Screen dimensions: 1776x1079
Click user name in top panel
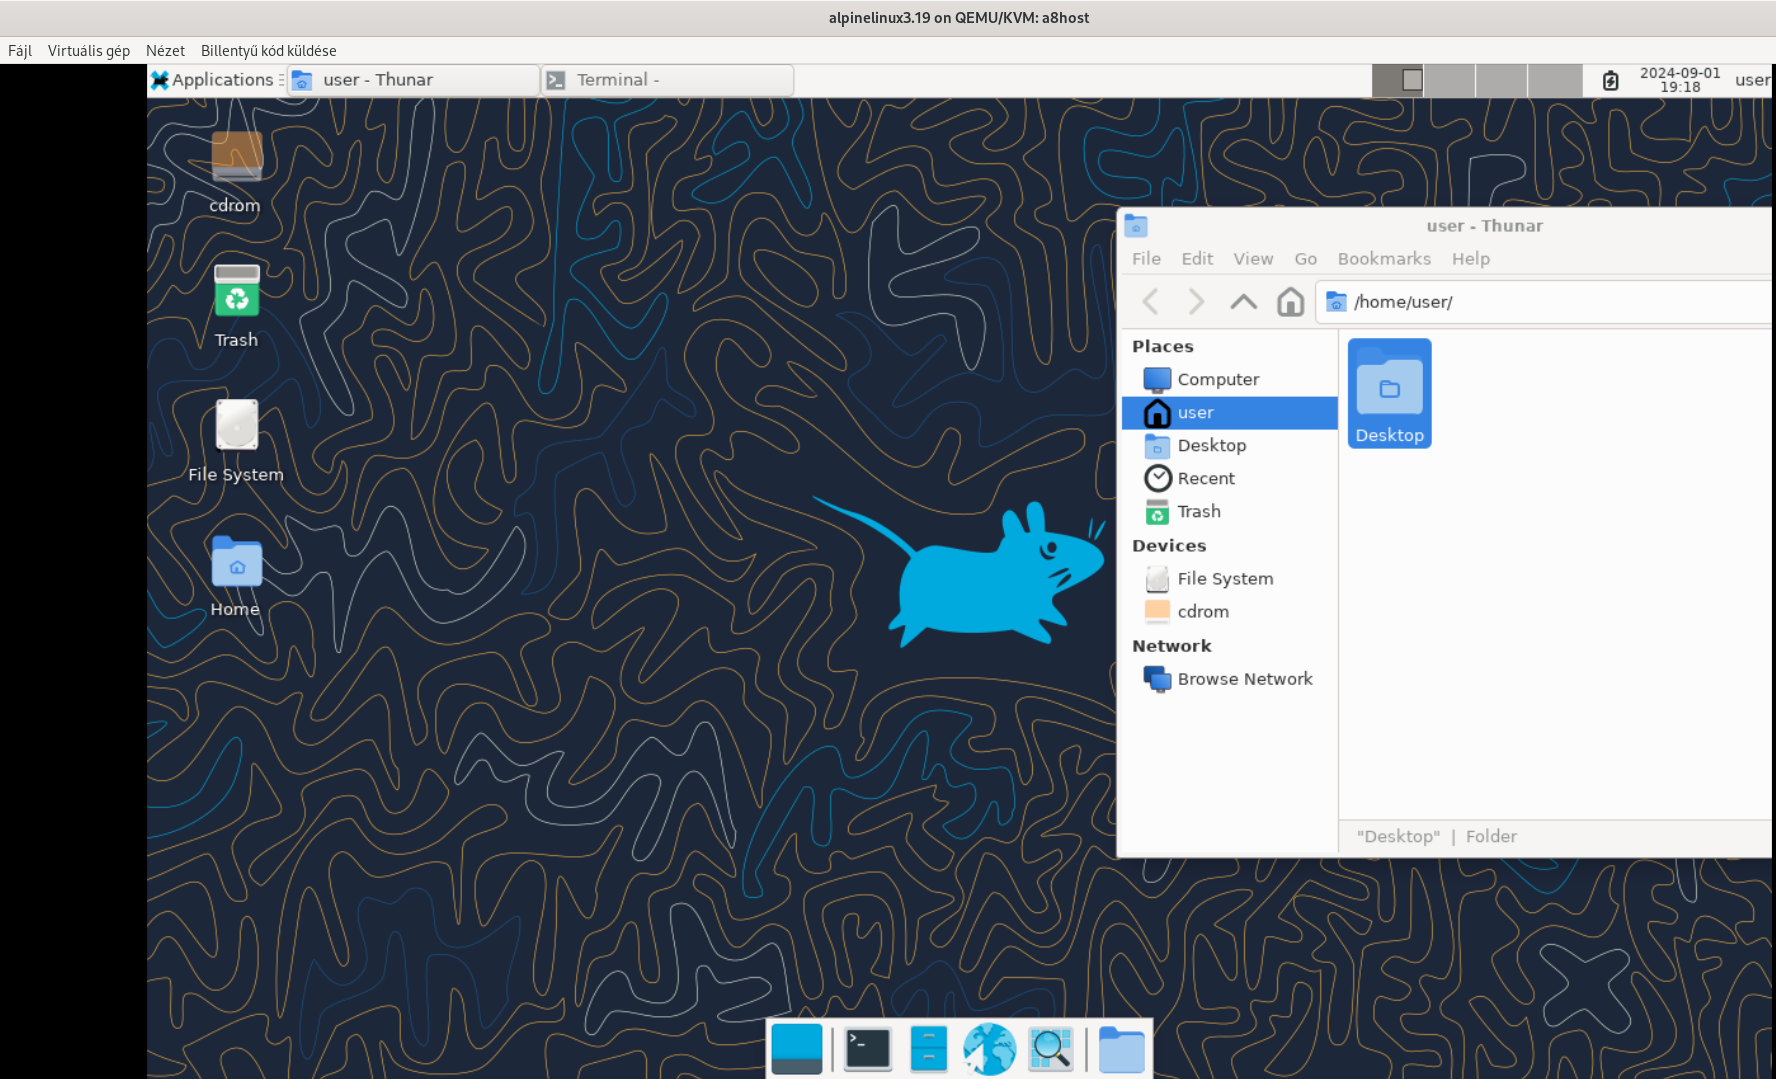pyautogui.click(x=1753, y=80)
